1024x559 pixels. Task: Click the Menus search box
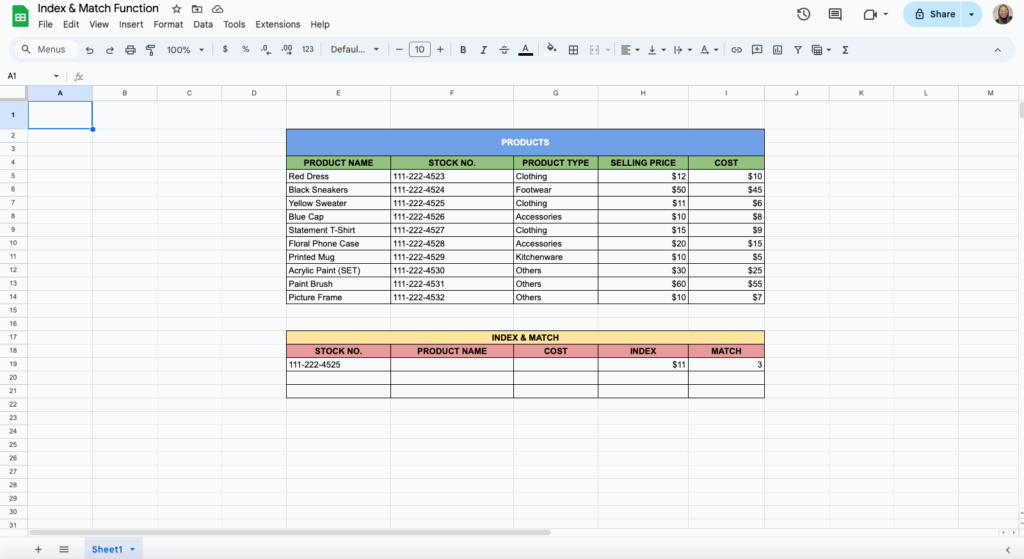pyautogui.click(x=44, y=50)
